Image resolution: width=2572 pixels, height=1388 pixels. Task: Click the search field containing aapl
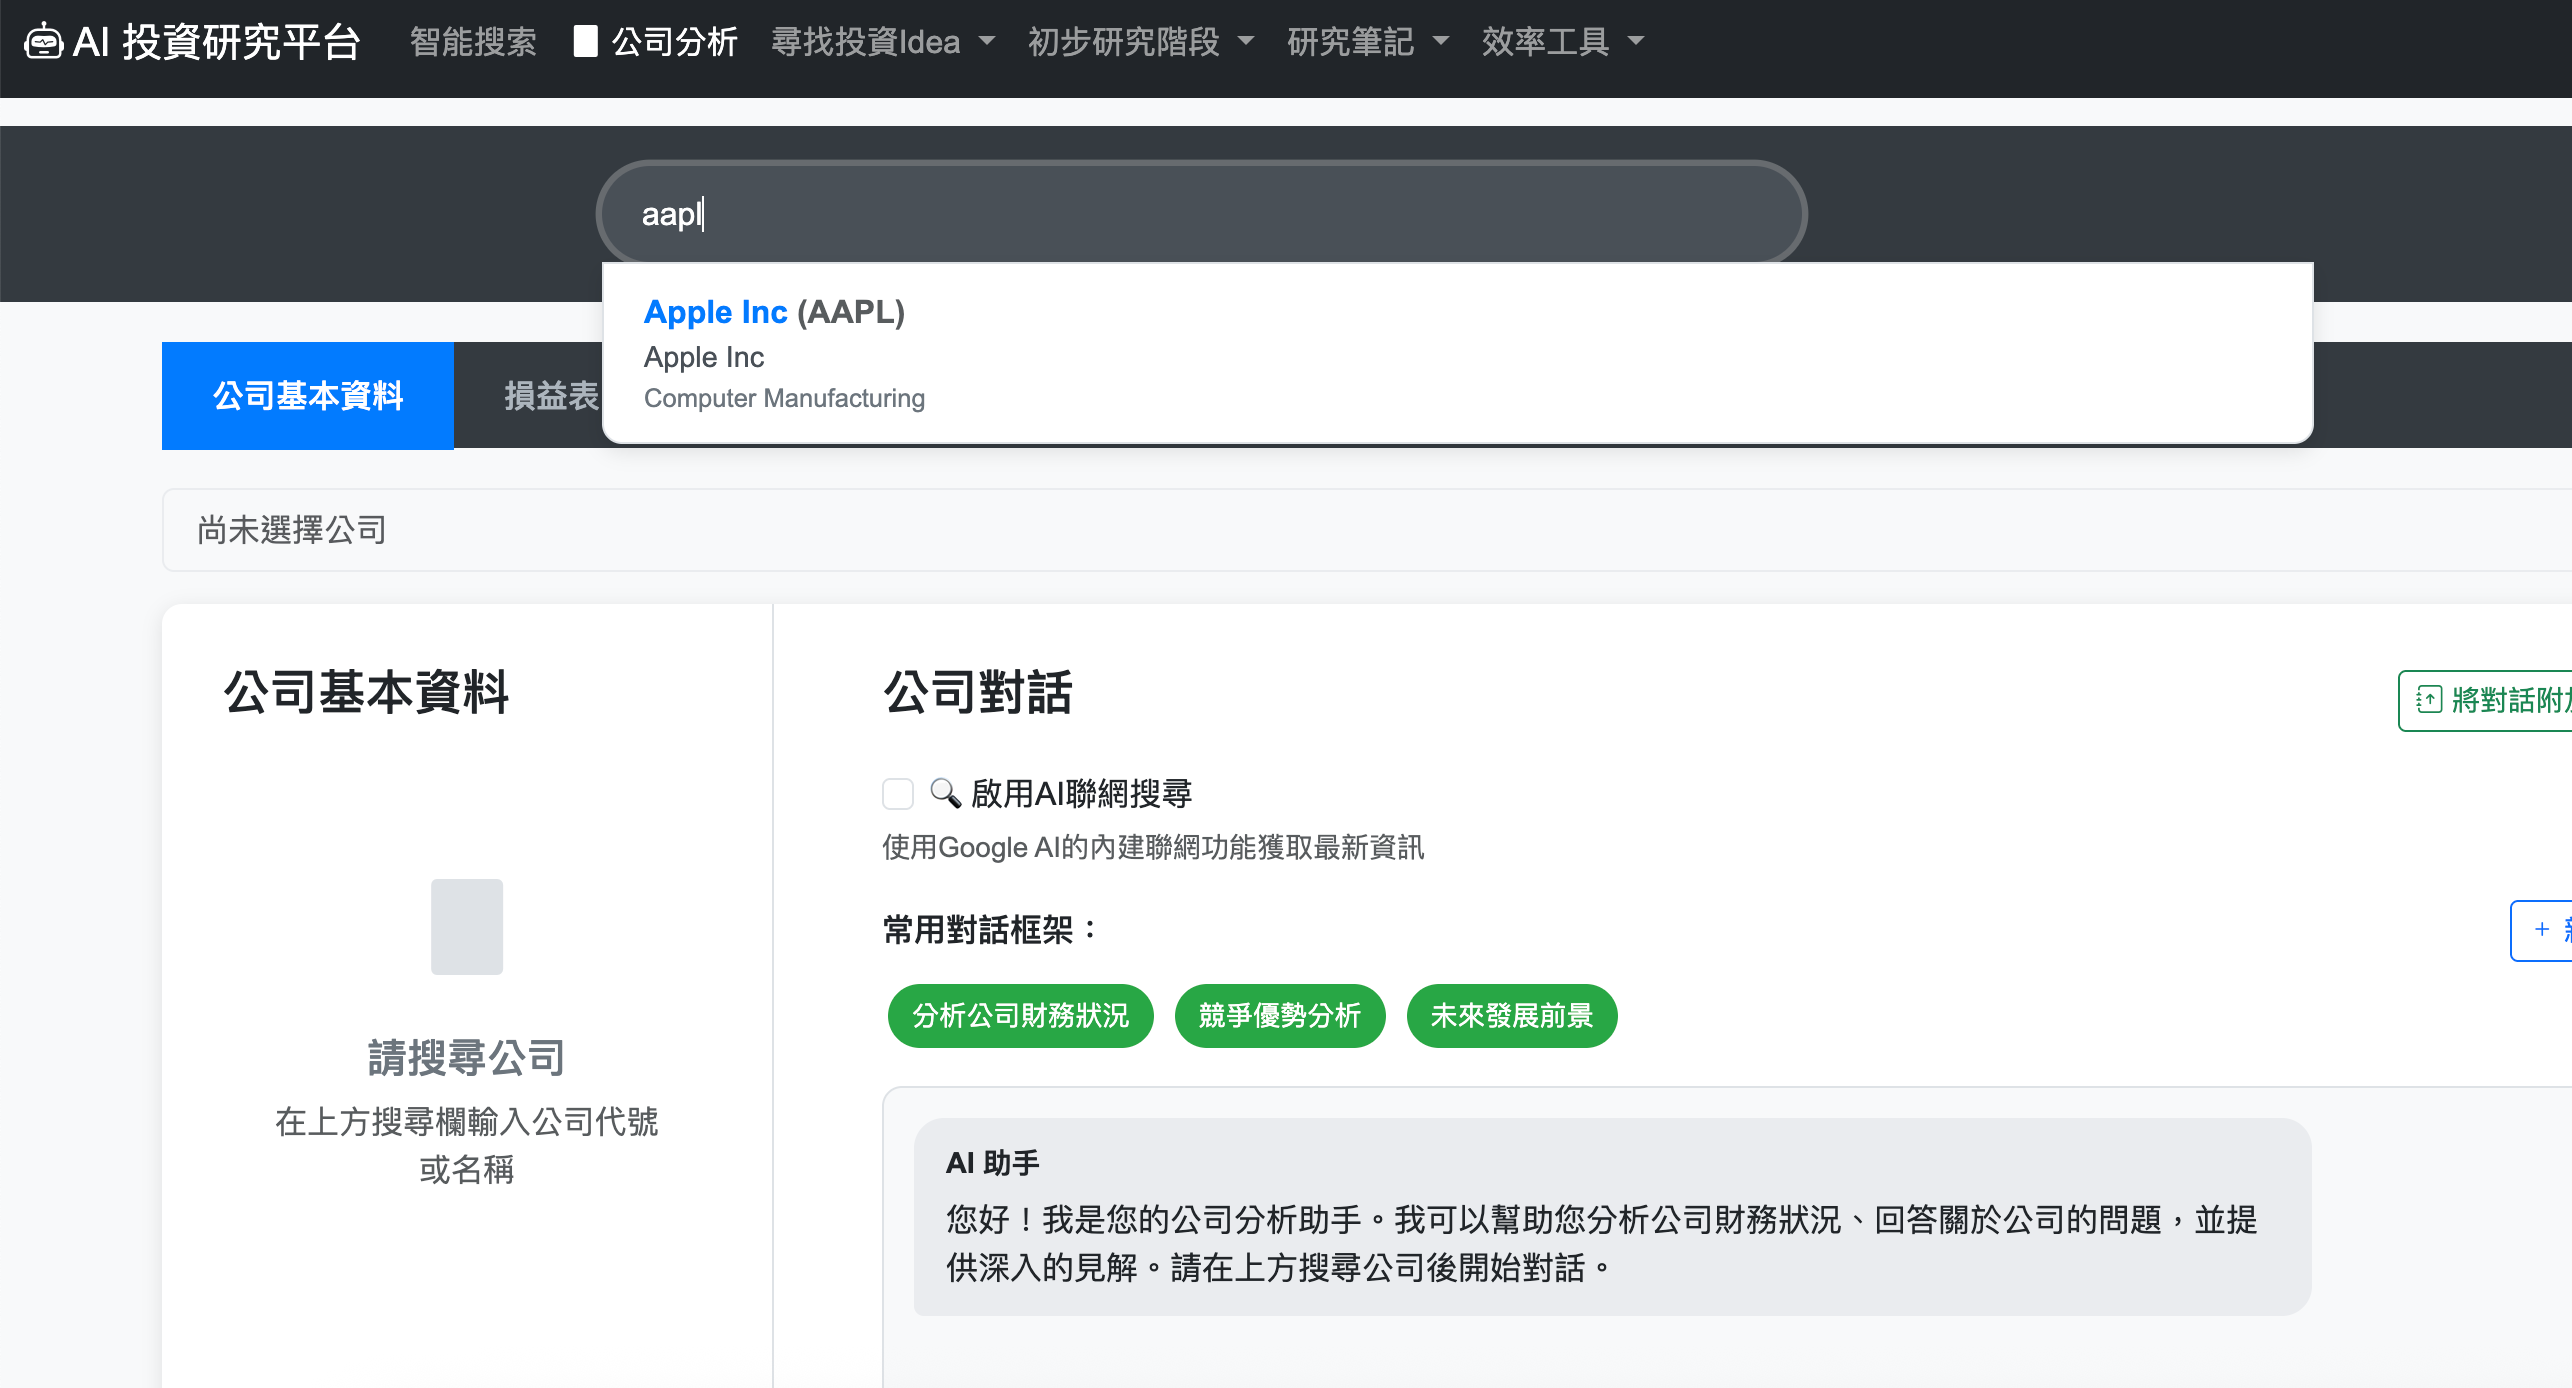pos(1200,213)
